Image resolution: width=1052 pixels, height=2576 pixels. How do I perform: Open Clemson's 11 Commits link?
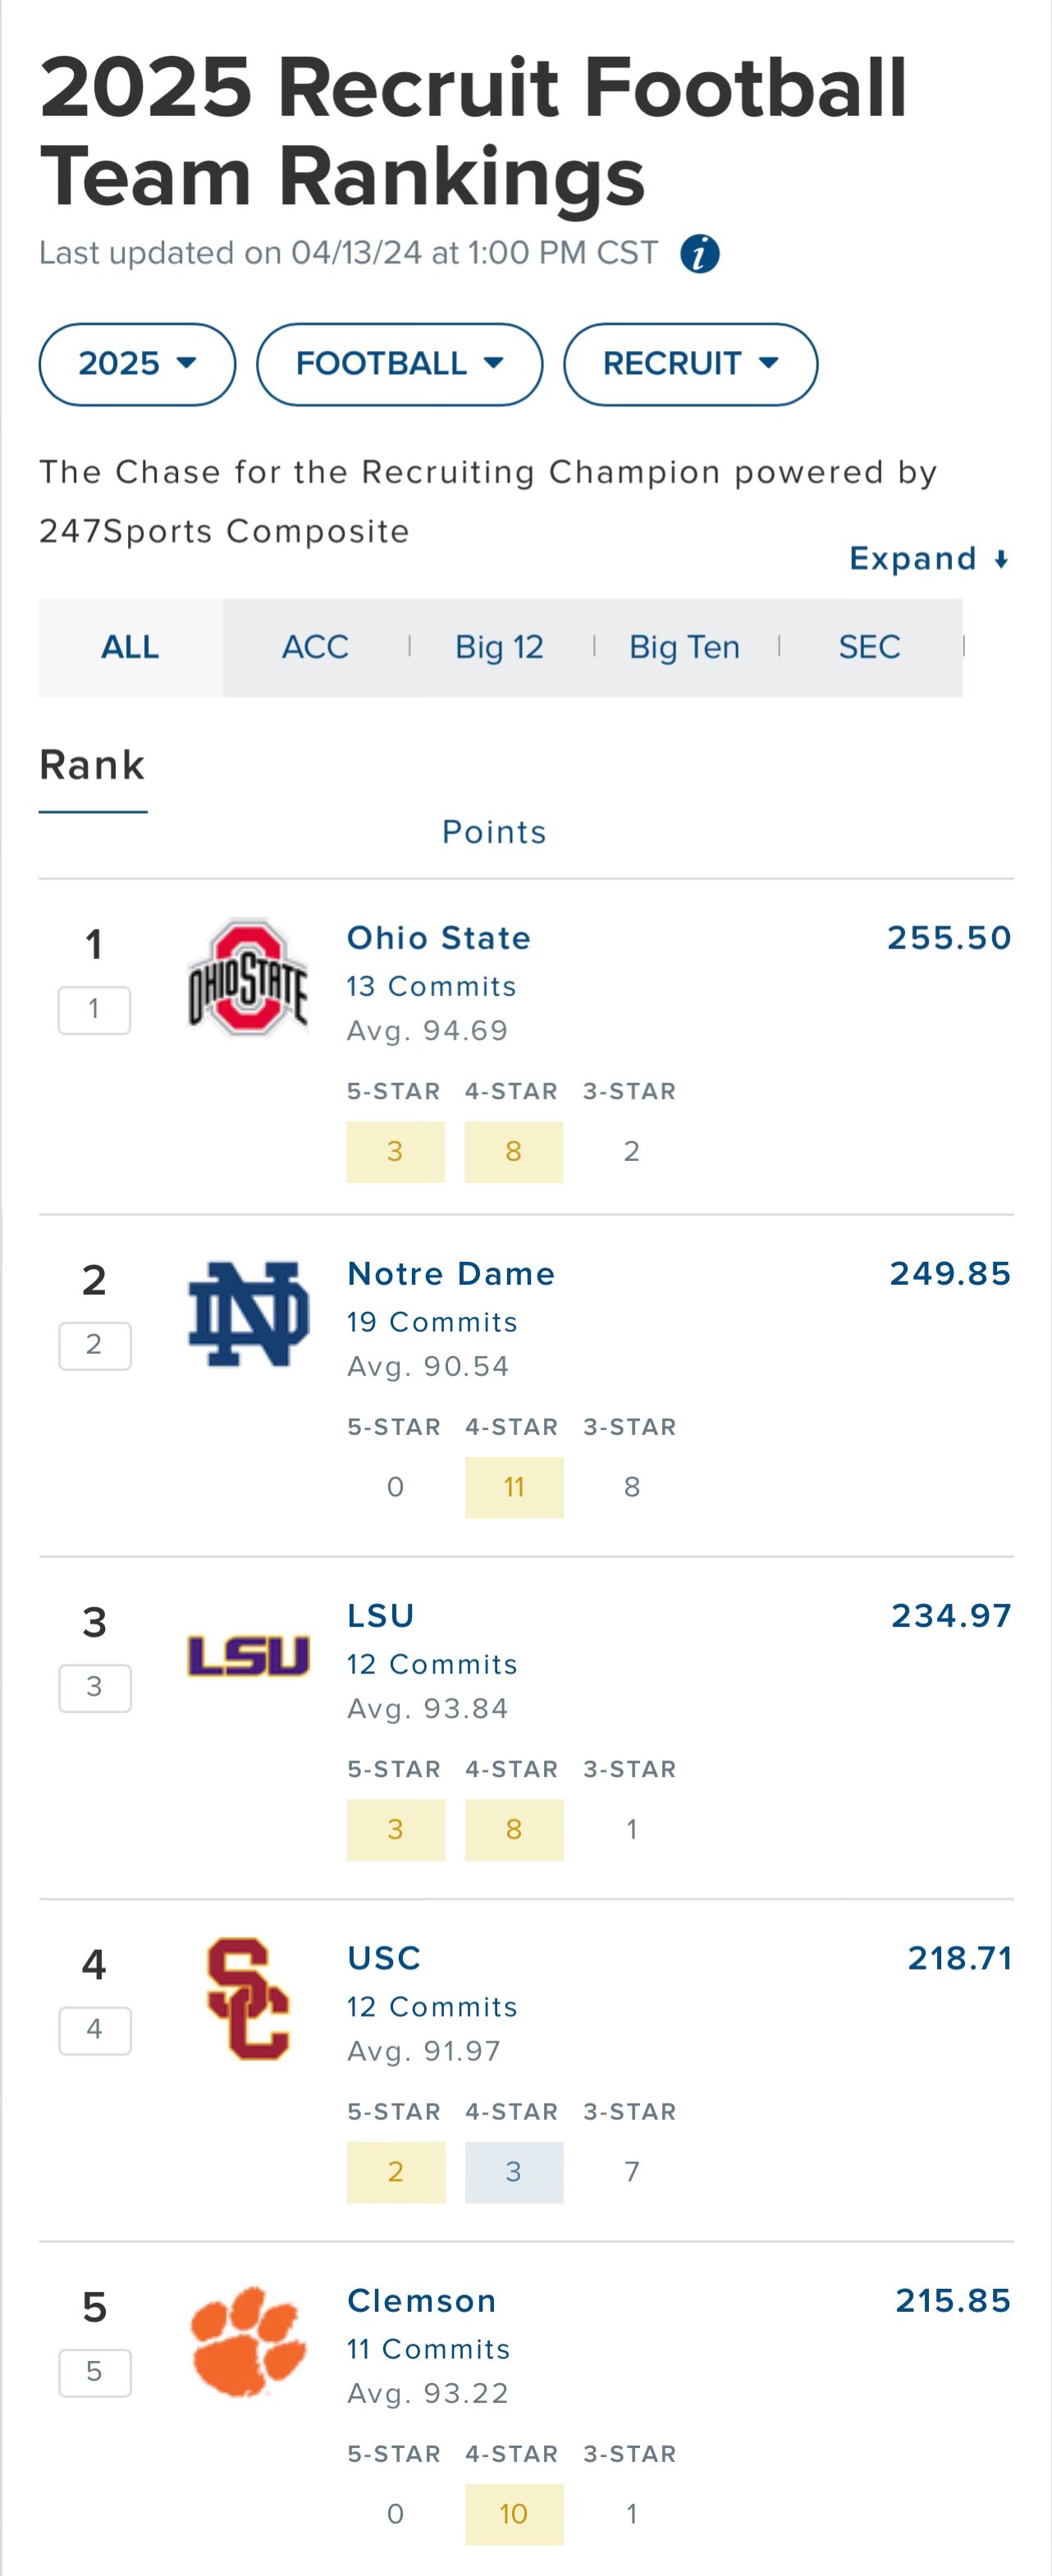tap(428, 2349)
